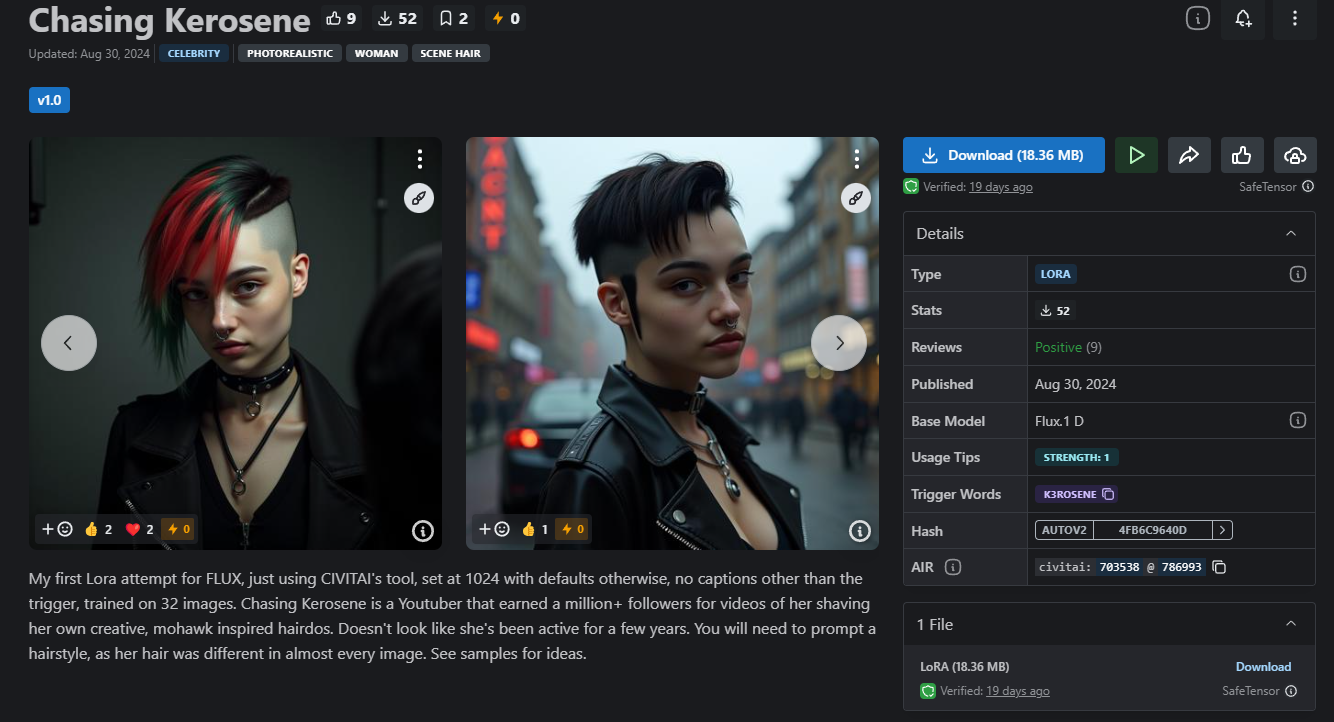Click the bookmark count badge showing 2
This screenshot has width=1334, height=722.
tap(454, 18)
